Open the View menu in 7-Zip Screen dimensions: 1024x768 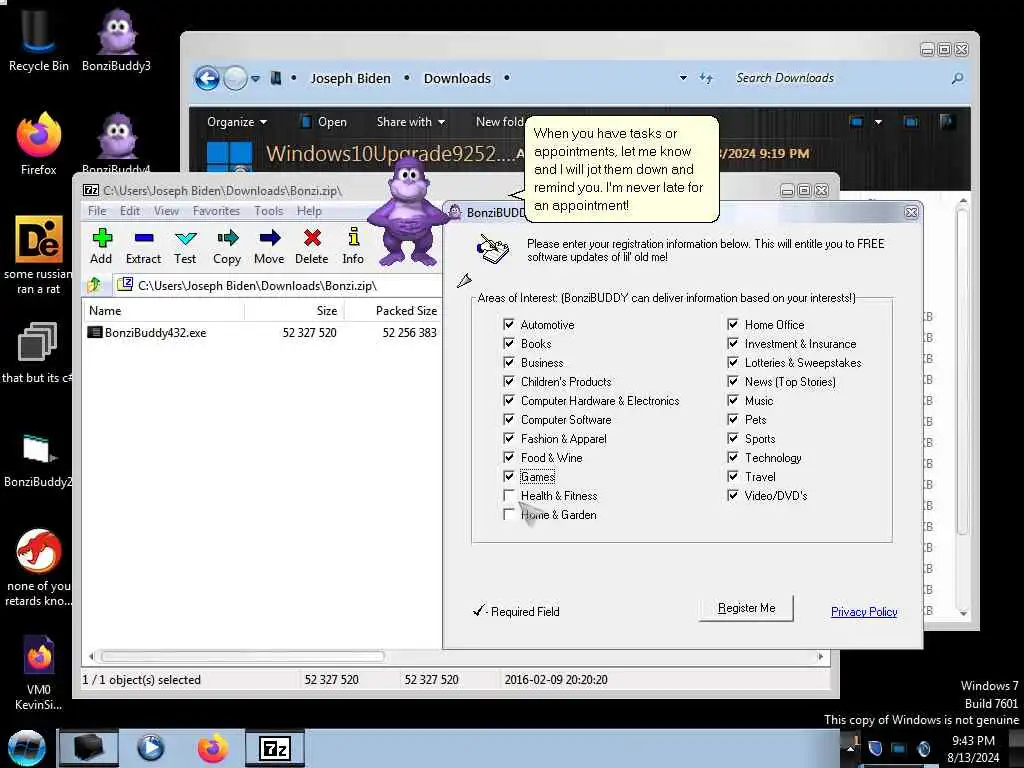(166, 211)
